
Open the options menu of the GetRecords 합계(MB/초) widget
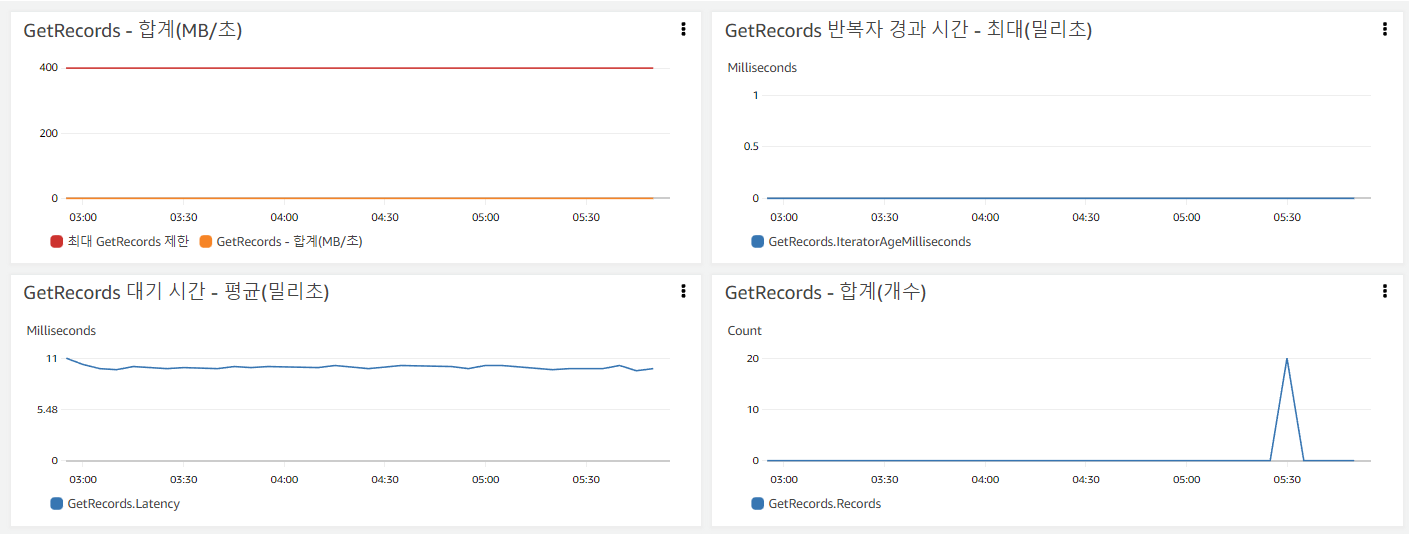pyautogui.click(x=683, y=30)
